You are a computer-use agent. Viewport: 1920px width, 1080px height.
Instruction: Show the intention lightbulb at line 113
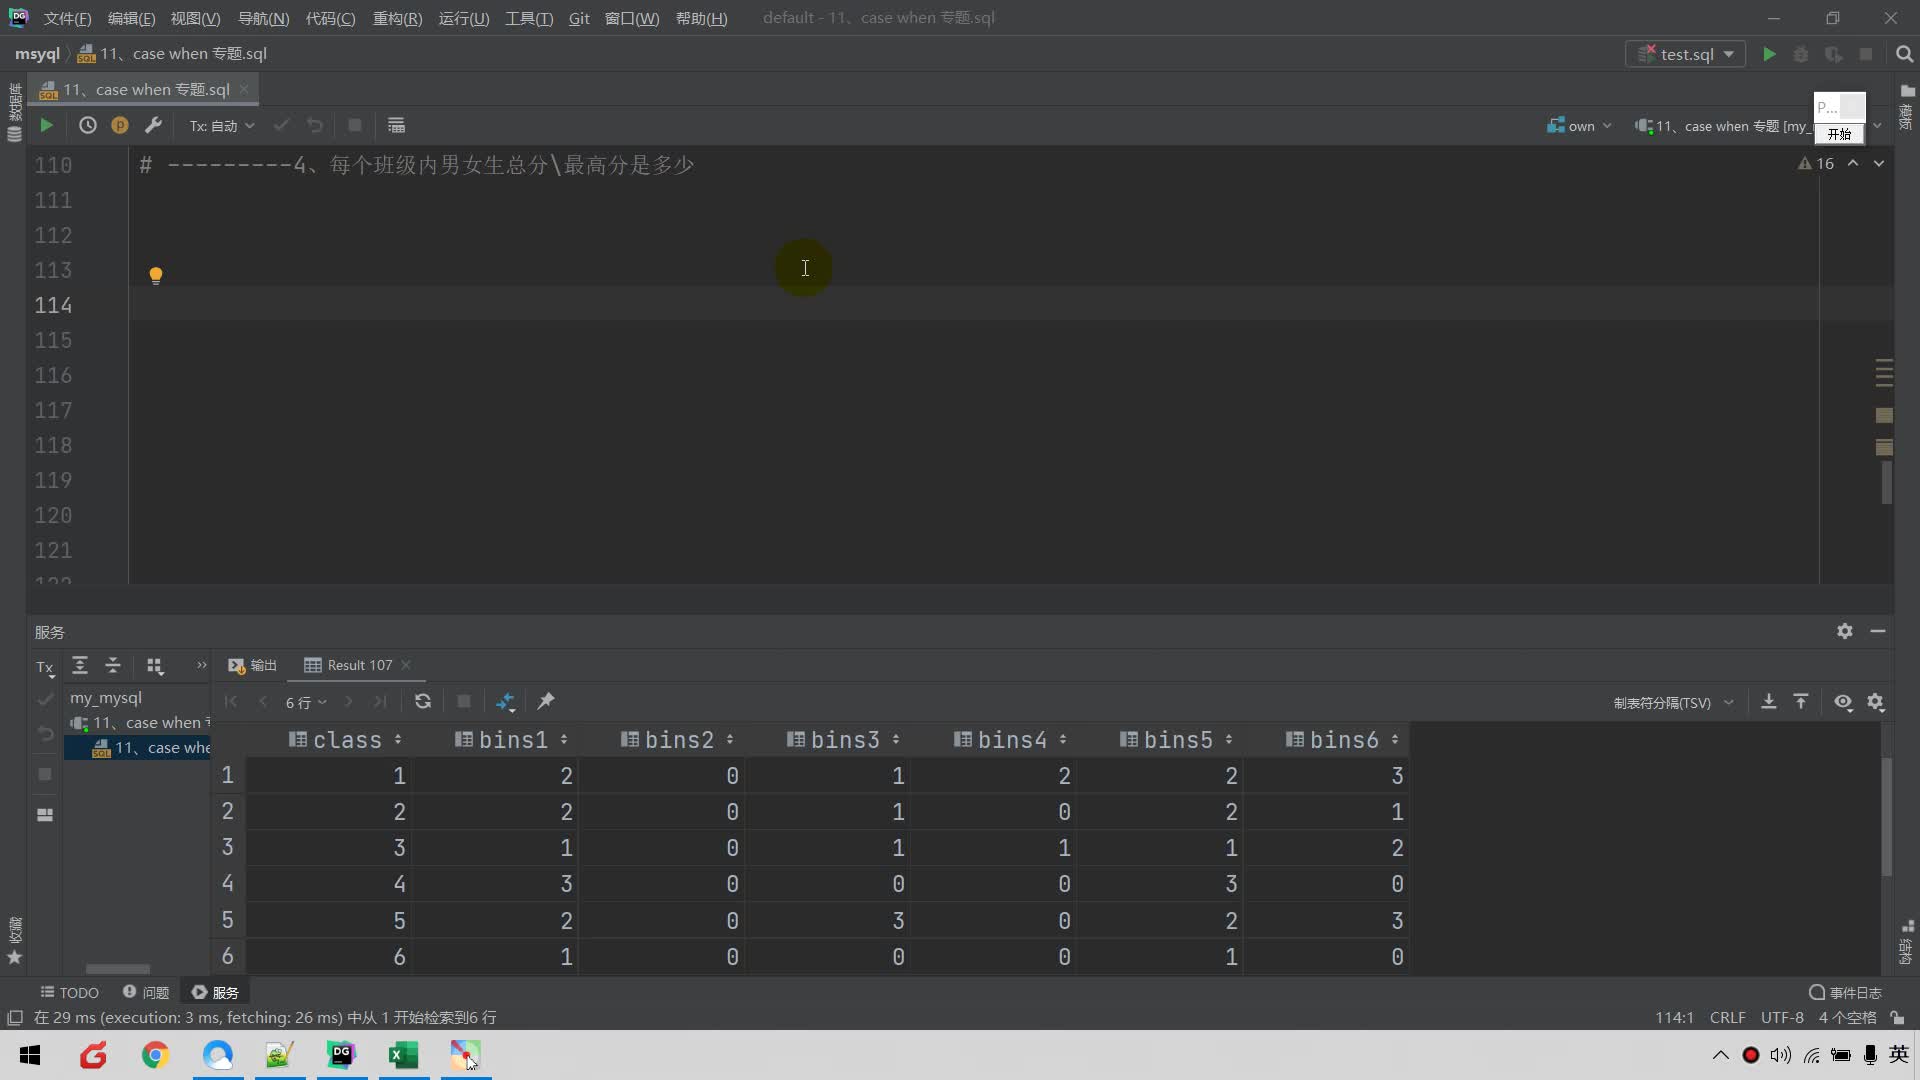(156, 275)
